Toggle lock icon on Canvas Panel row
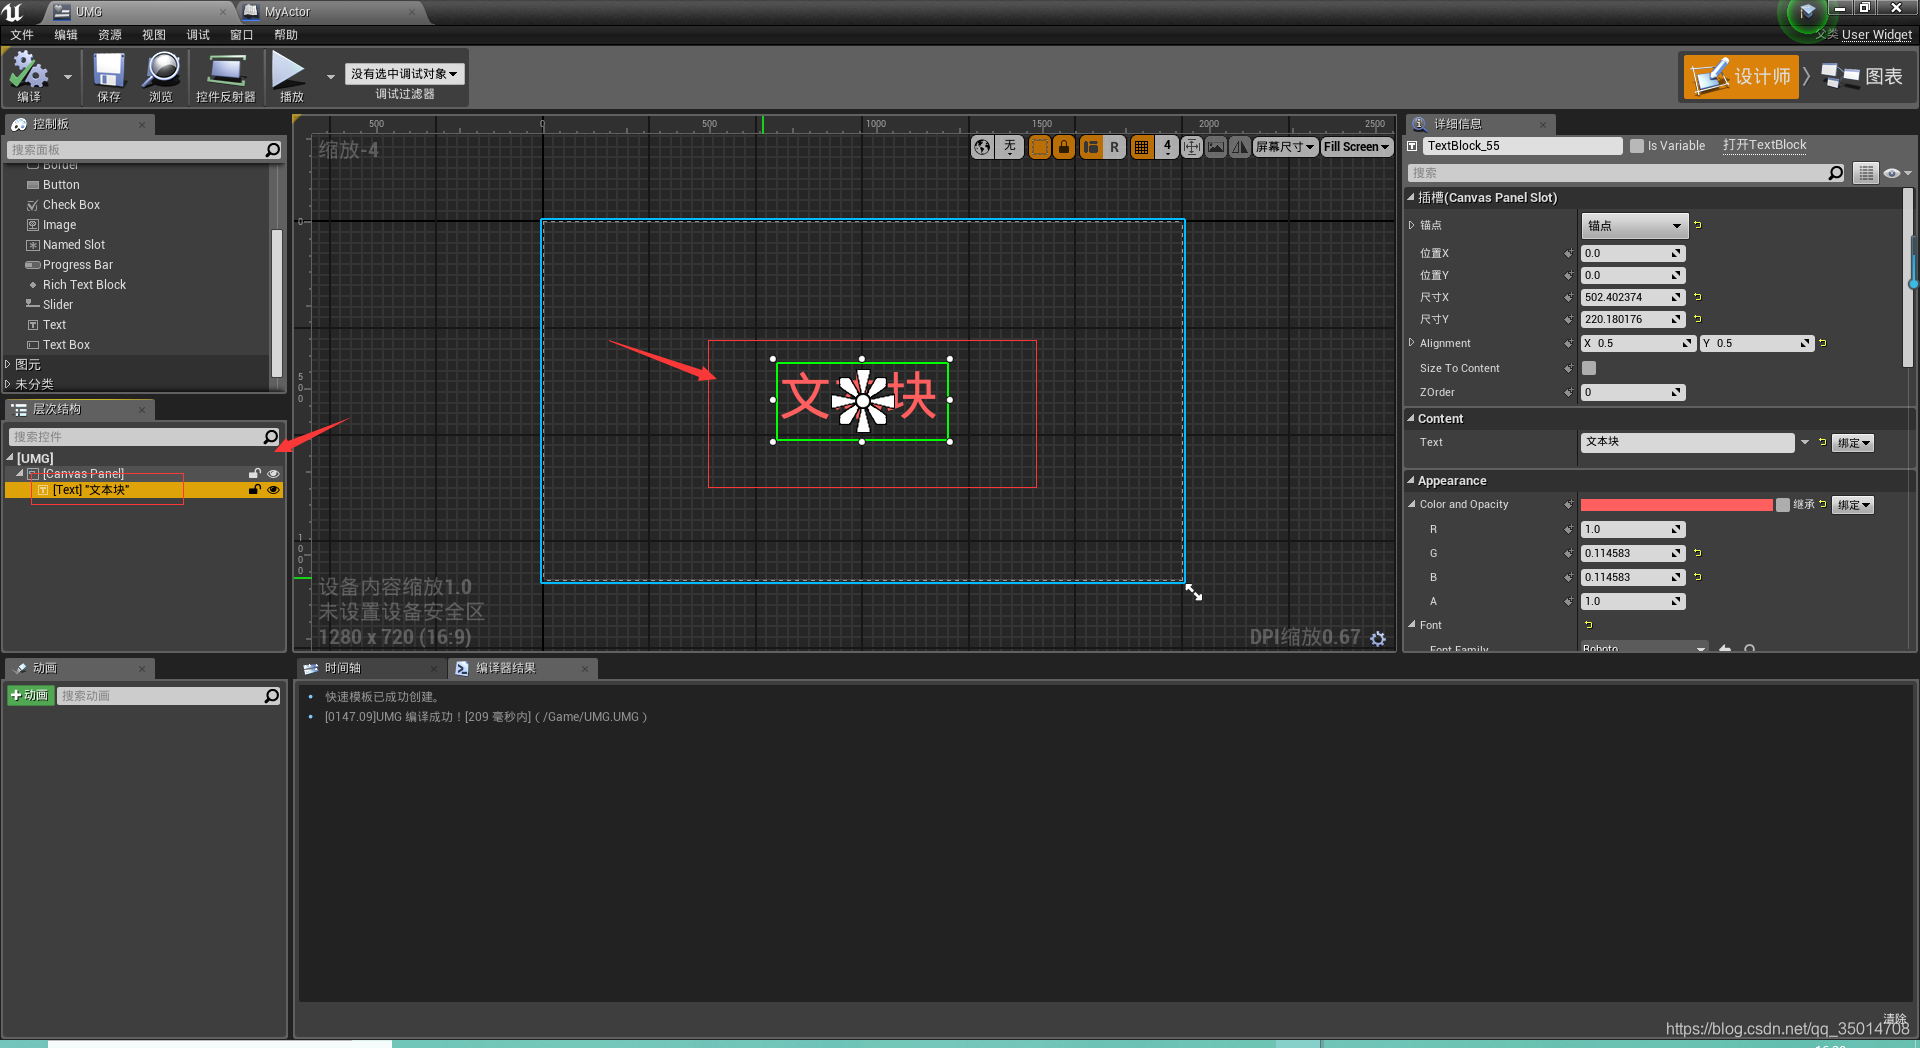1920x1048 pixels. [255, 474]
